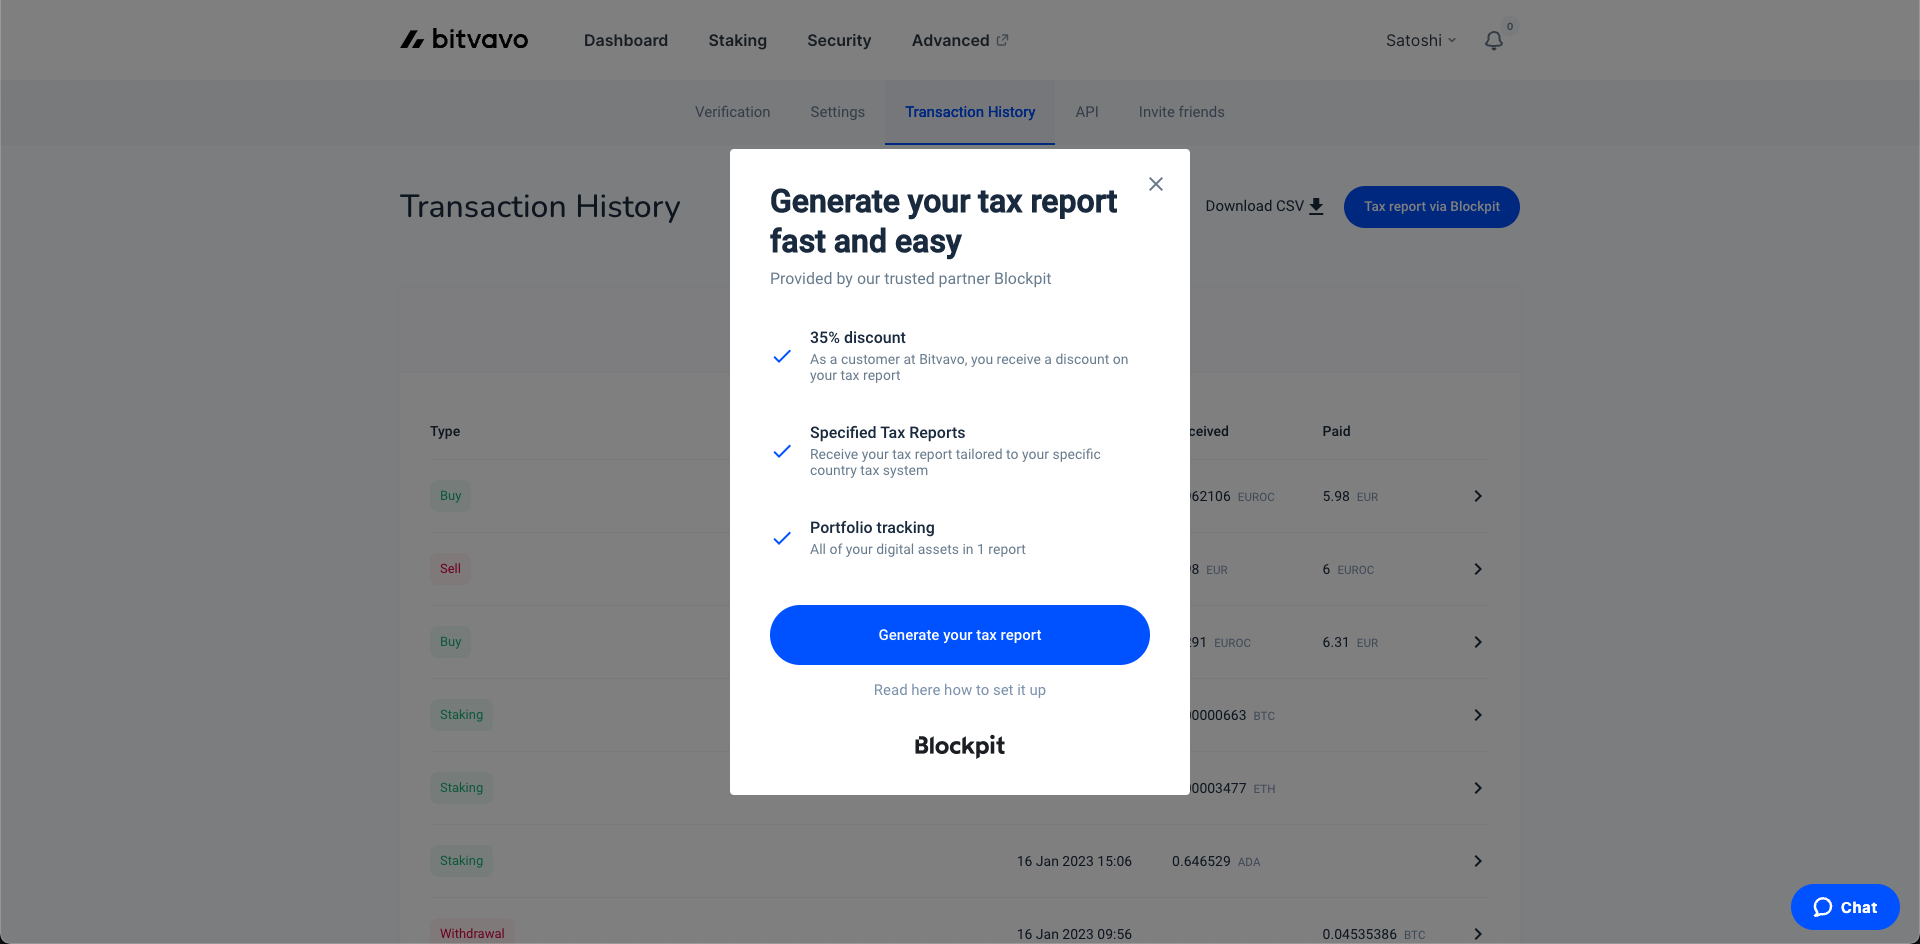Go to Dashboard
This screenshot has height=944, width=1920.
(x=626, y=41)
